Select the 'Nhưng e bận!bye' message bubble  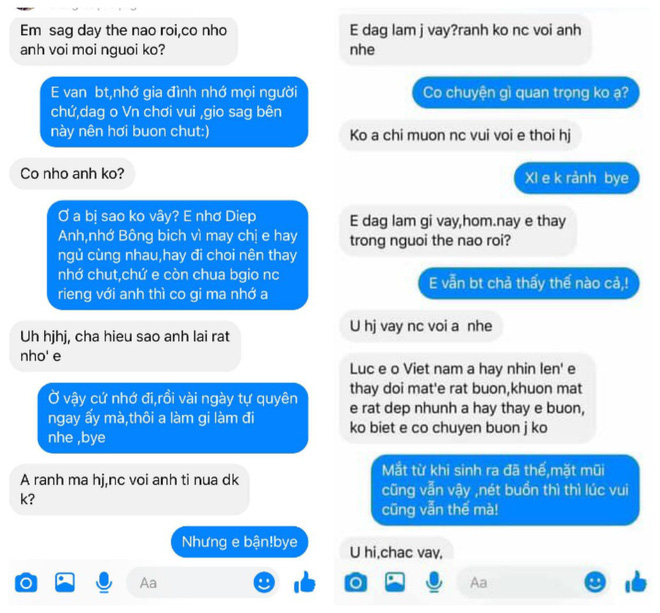[240, 542]
